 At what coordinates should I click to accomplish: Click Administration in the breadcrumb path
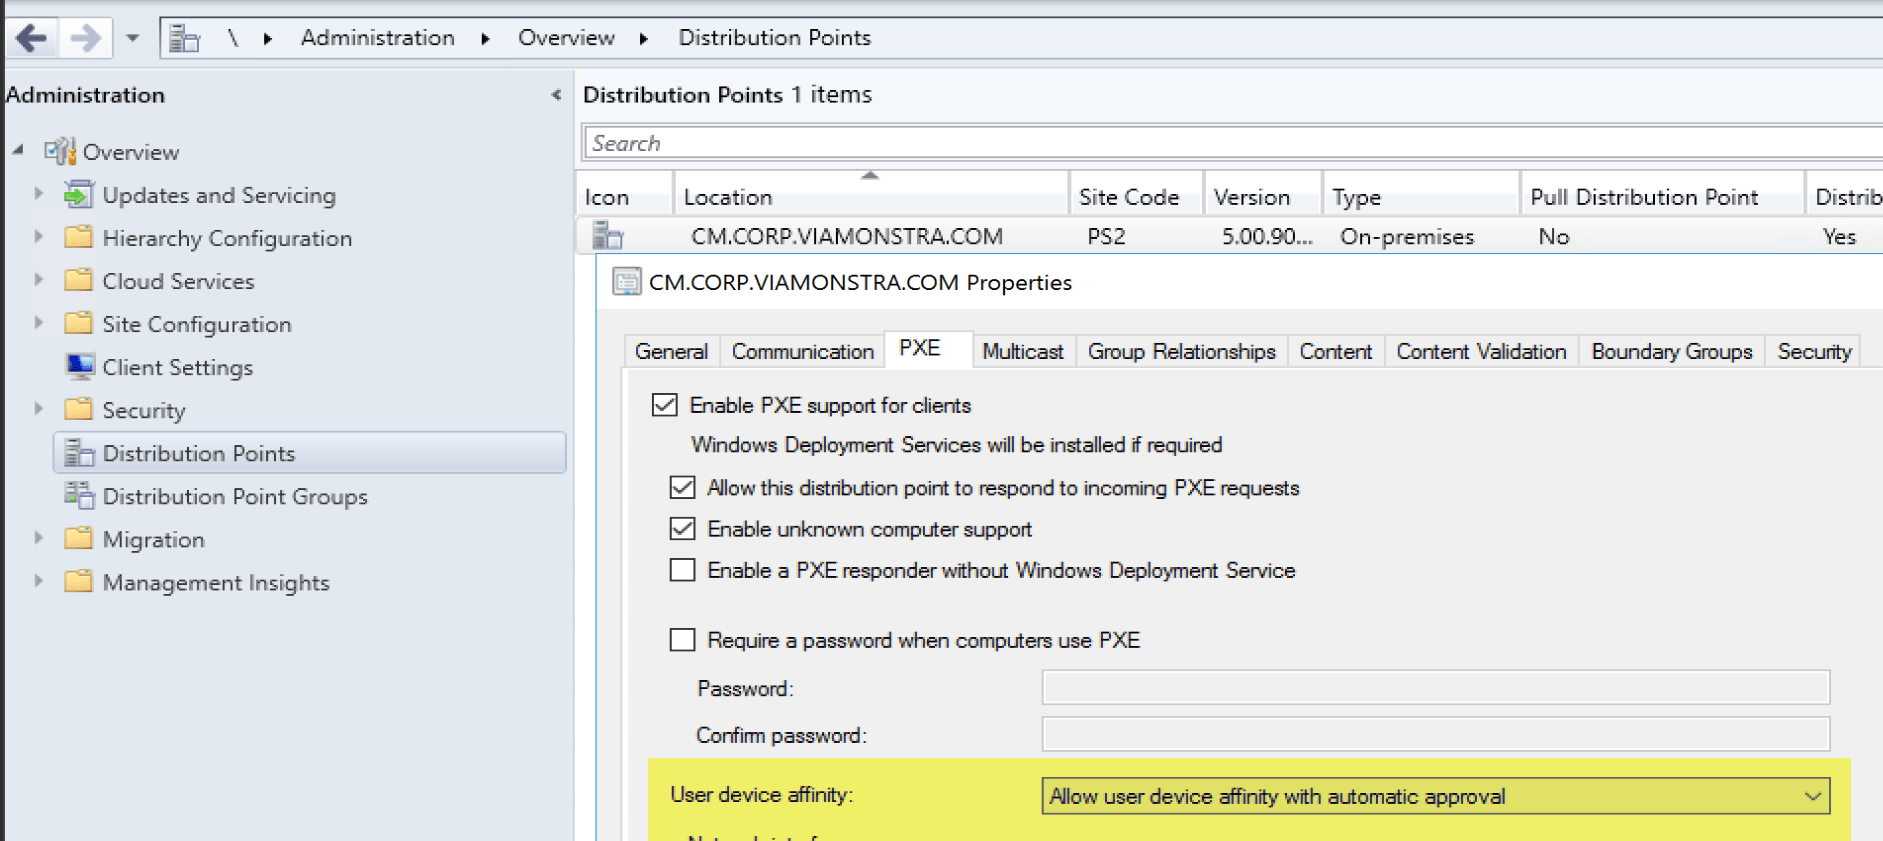point(377,38)
